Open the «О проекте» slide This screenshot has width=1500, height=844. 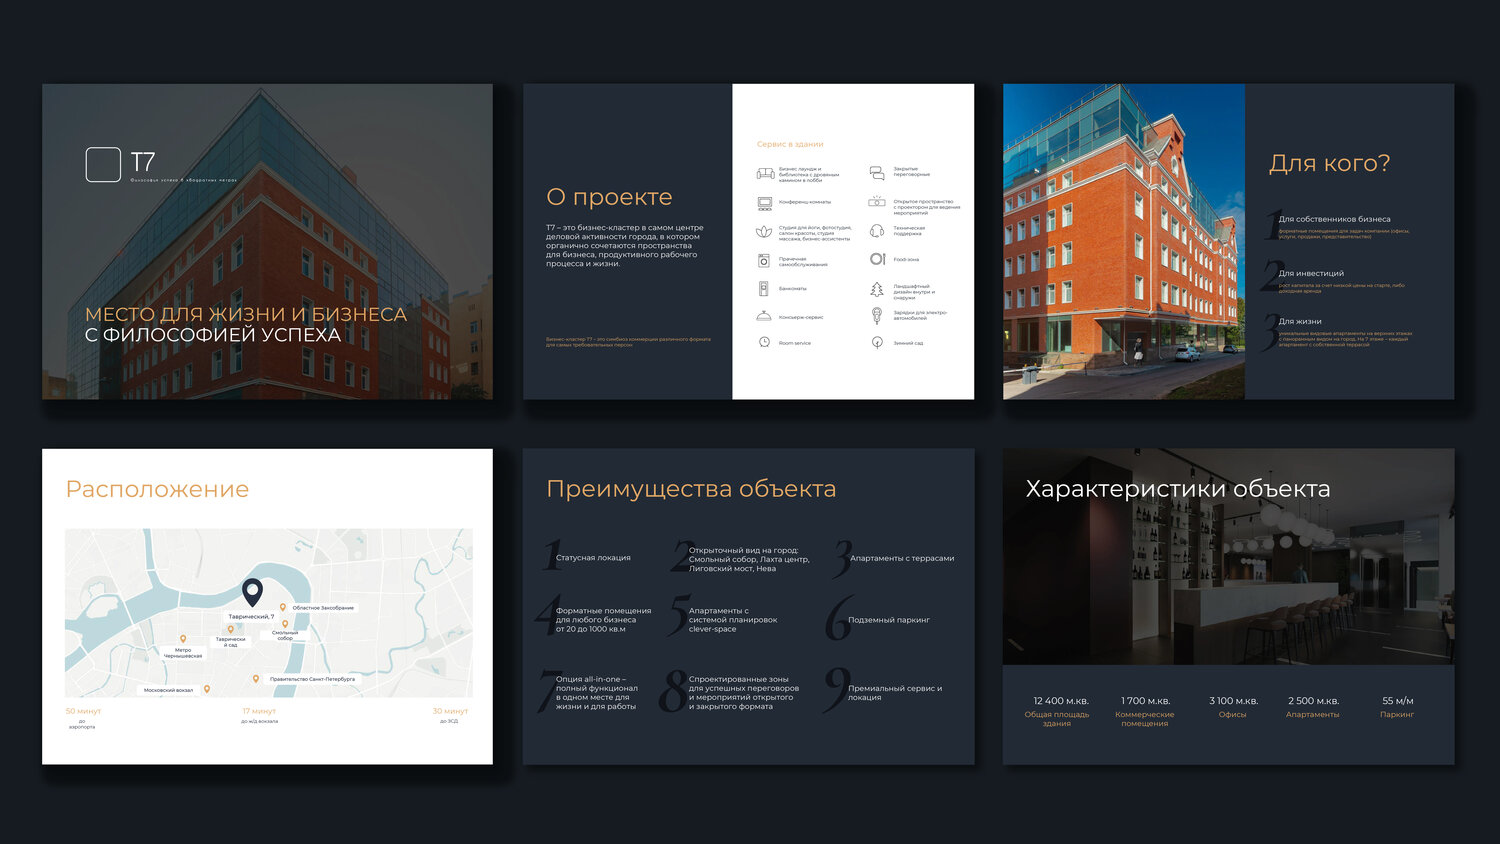pyautogui.click(x=748, y=241)
